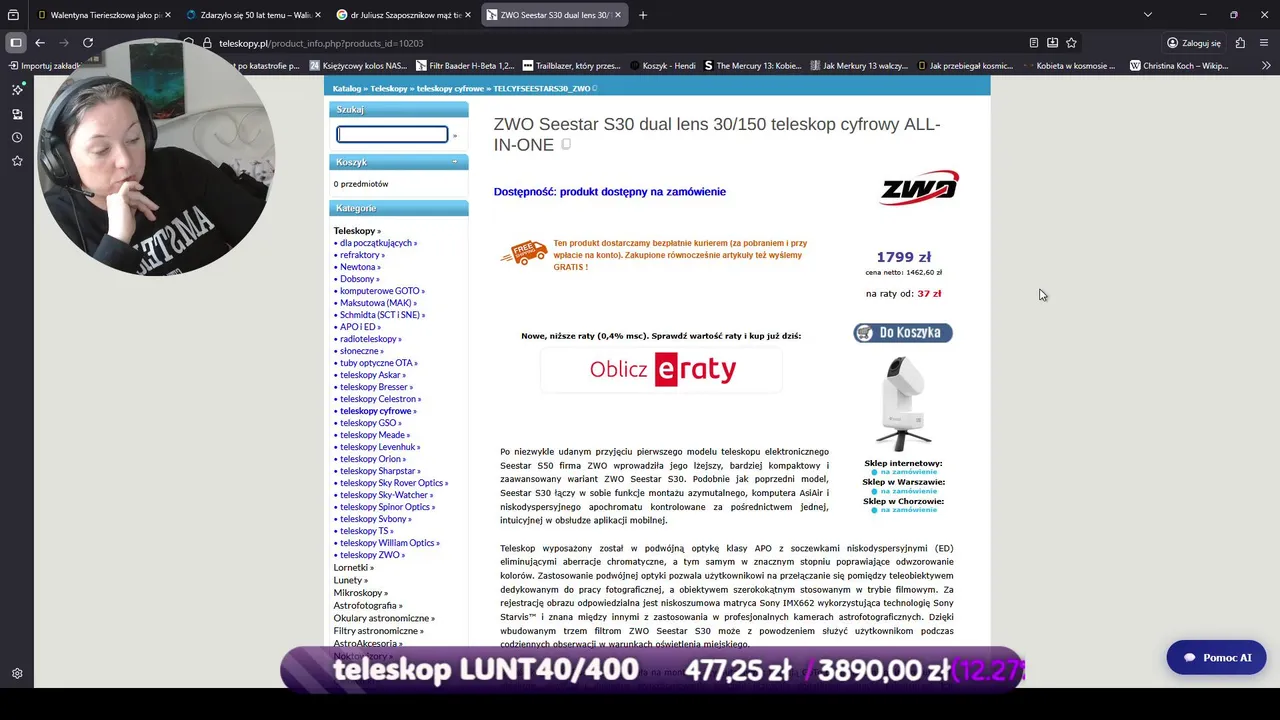Close the Zdarzyło się 50 lat temu tab

318,15
